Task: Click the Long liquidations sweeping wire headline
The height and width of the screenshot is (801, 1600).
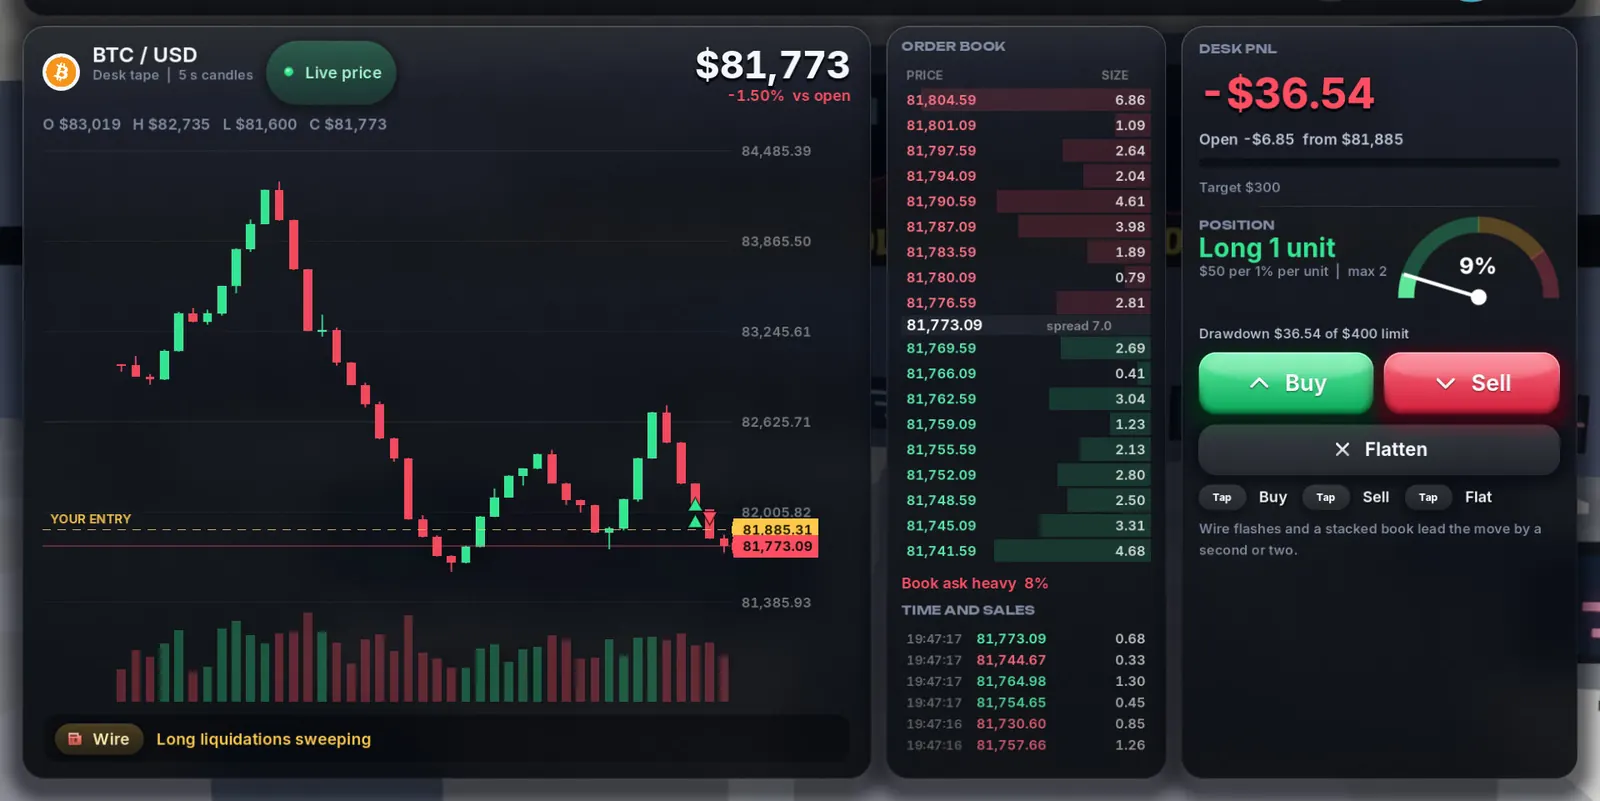Action: click(264, 739)
